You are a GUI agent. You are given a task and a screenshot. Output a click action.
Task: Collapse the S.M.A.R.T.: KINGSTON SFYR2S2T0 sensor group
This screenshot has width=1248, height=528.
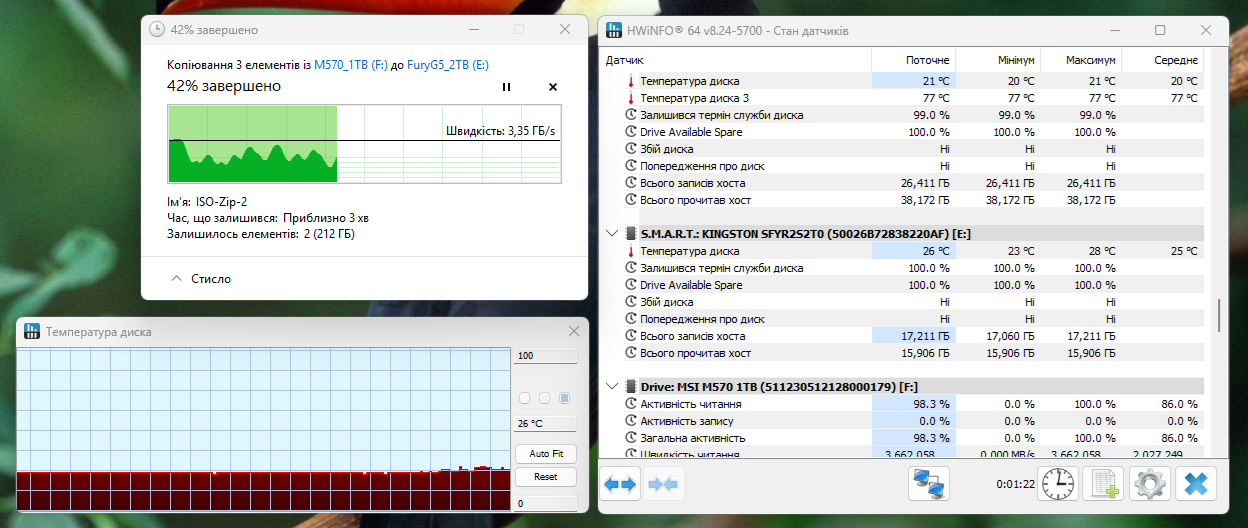tap(612, 234)
